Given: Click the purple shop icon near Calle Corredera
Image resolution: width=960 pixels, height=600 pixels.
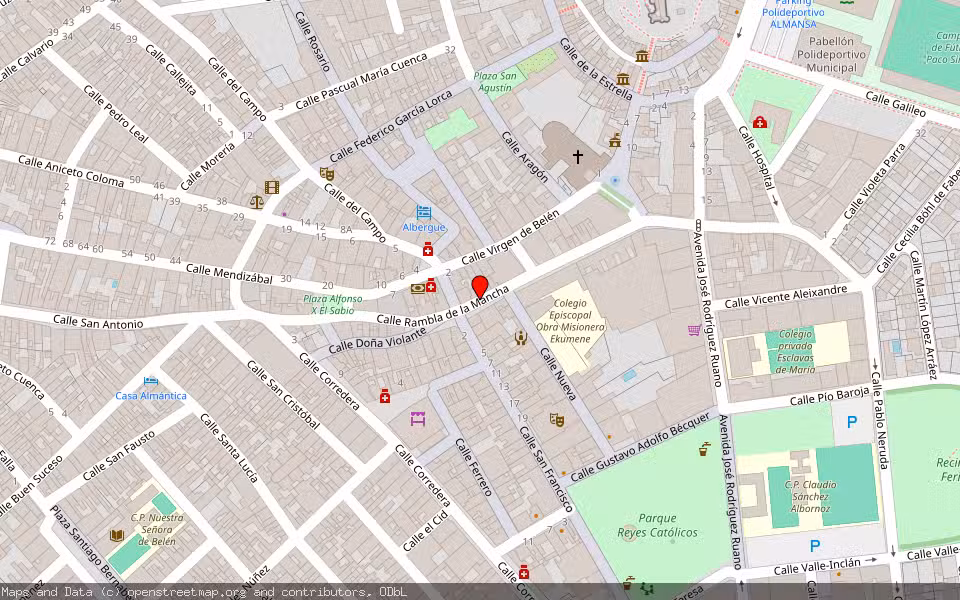Looking at the screenshot, I should tap(418, 419).
